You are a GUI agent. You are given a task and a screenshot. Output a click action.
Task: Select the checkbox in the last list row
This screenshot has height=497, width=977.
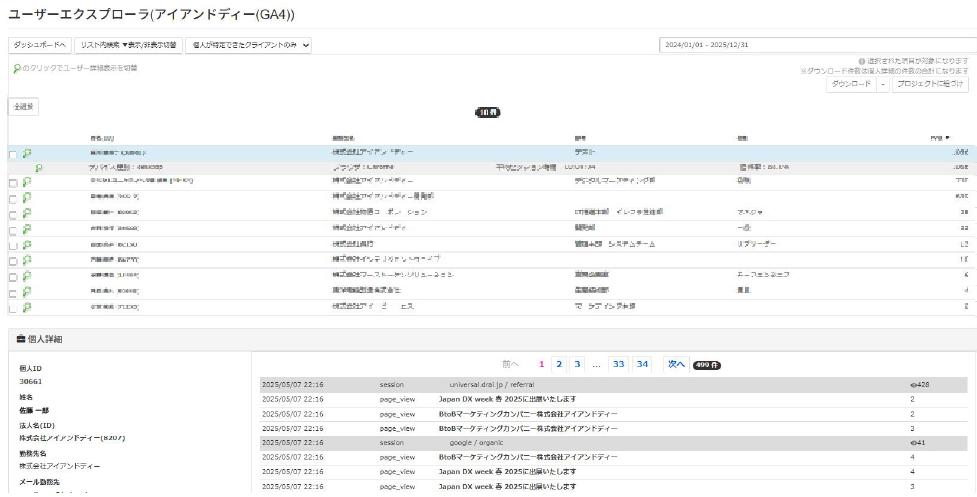(x=13, y=308)
